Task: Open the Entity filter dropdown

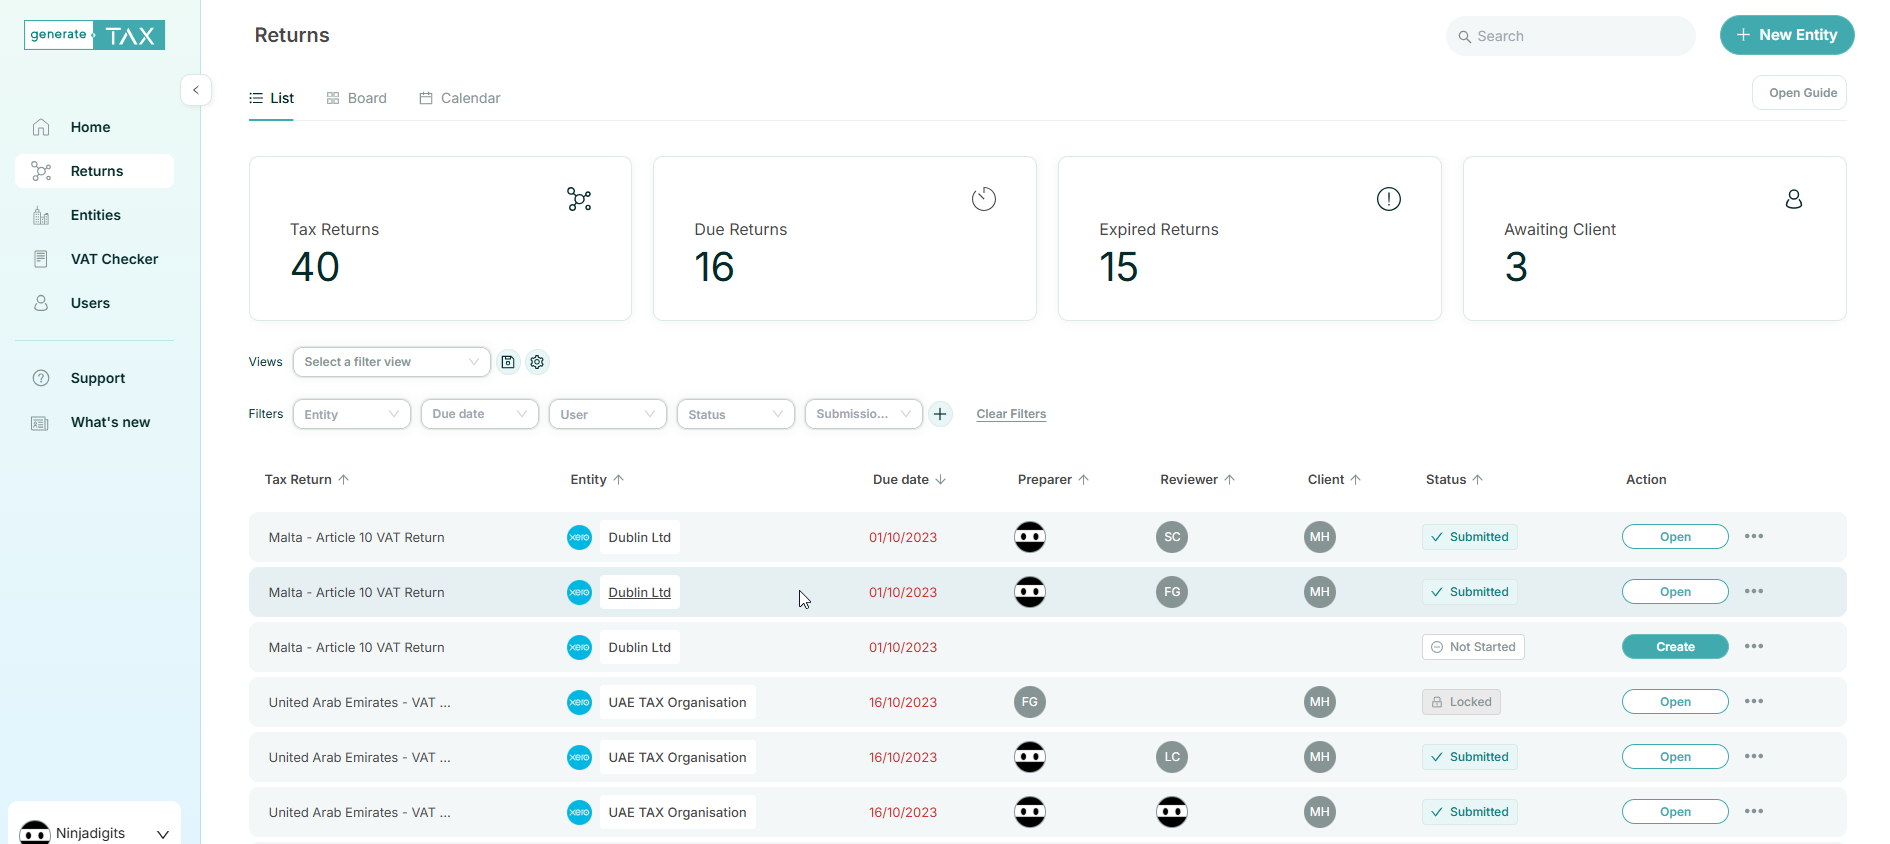Action: click(x=351, y=414)
